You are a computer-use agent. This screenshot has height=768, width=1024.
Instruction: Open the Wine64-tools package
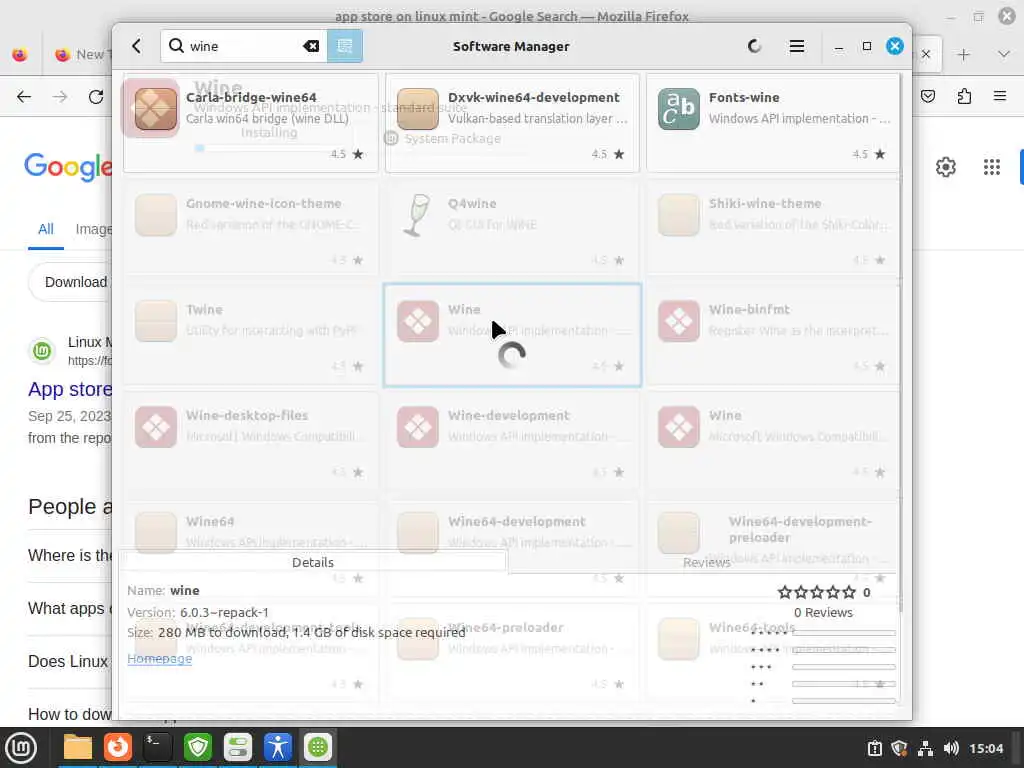tap(773, 653)
